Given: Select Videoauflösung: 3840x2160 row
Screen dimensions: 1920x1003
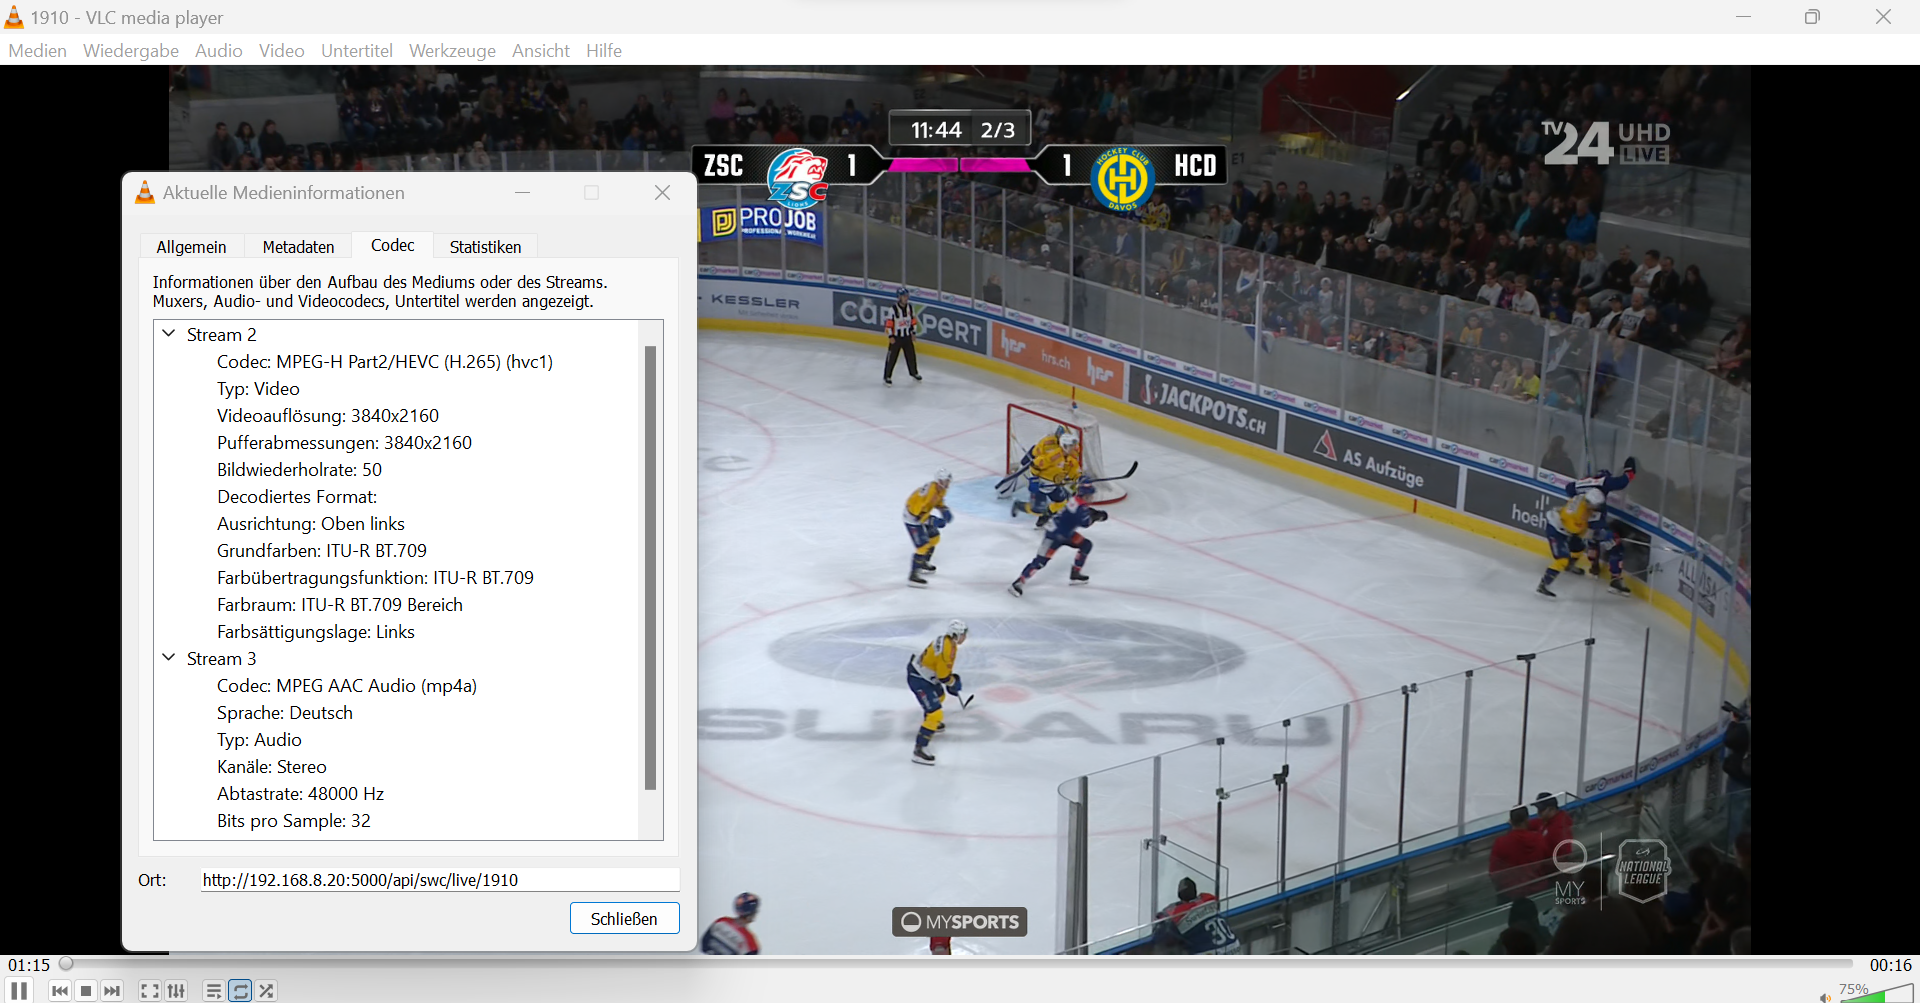Looking at the screenshot, I should [x=328, y=416].
